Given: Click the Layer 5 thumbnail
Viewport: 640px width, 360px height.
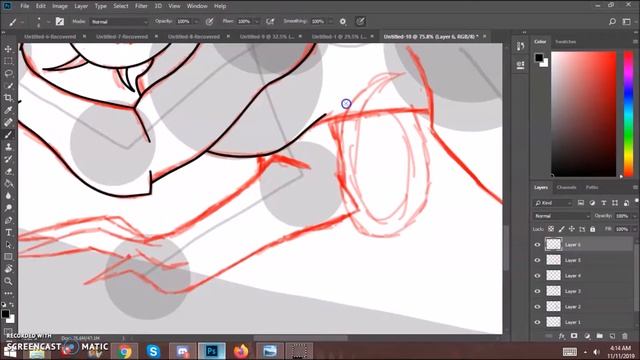Looking at the screenshot, I should coord(553,260).
